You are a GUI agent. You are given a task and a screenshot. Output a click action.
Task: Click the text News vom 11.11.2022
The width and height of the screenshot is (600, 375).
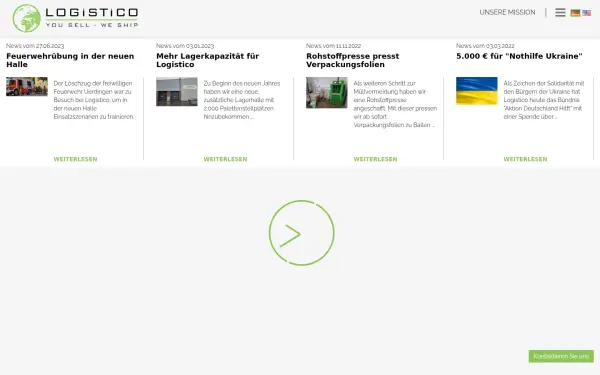(334, 46)
